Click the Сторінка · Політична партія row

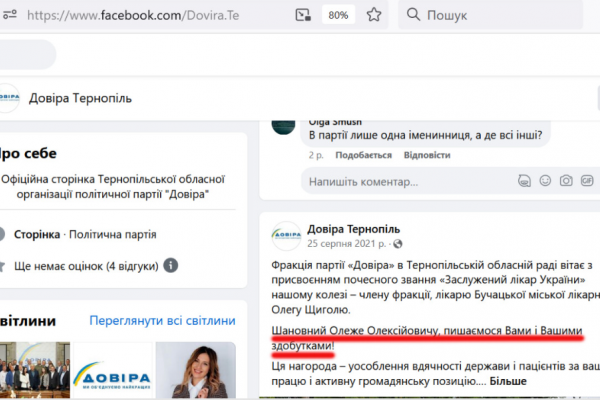(x=85, y=234)
